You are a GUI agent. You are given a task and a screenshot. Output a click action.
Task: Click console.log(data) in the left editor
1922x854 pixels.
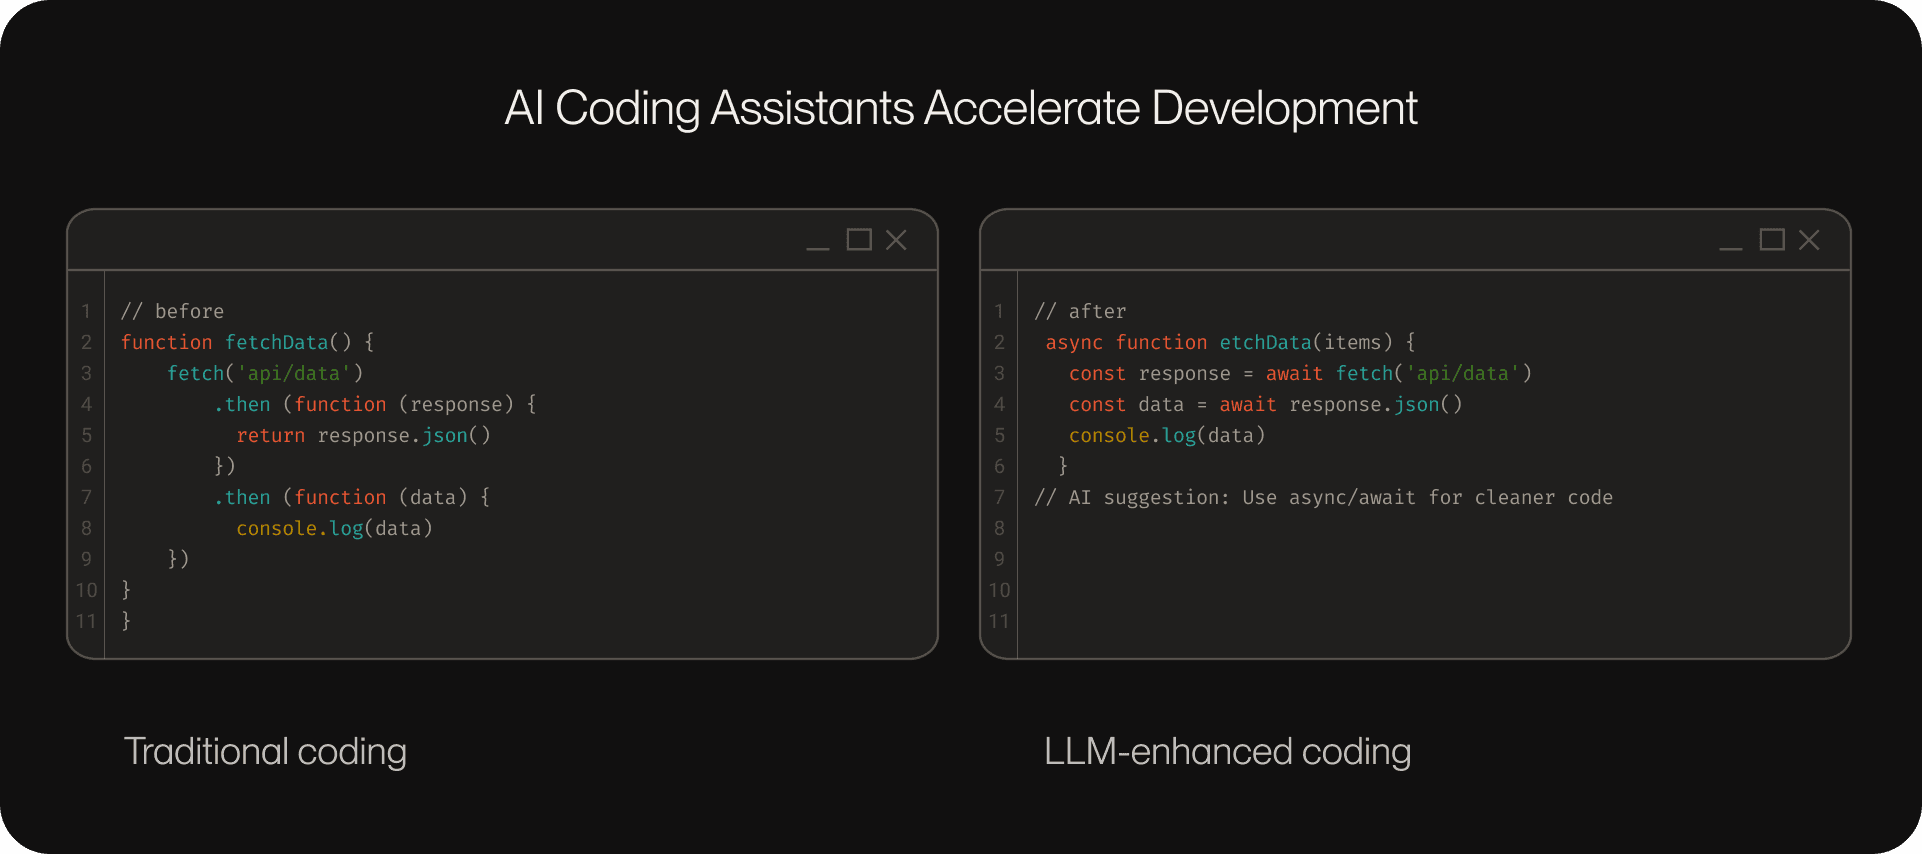(334, 528)
